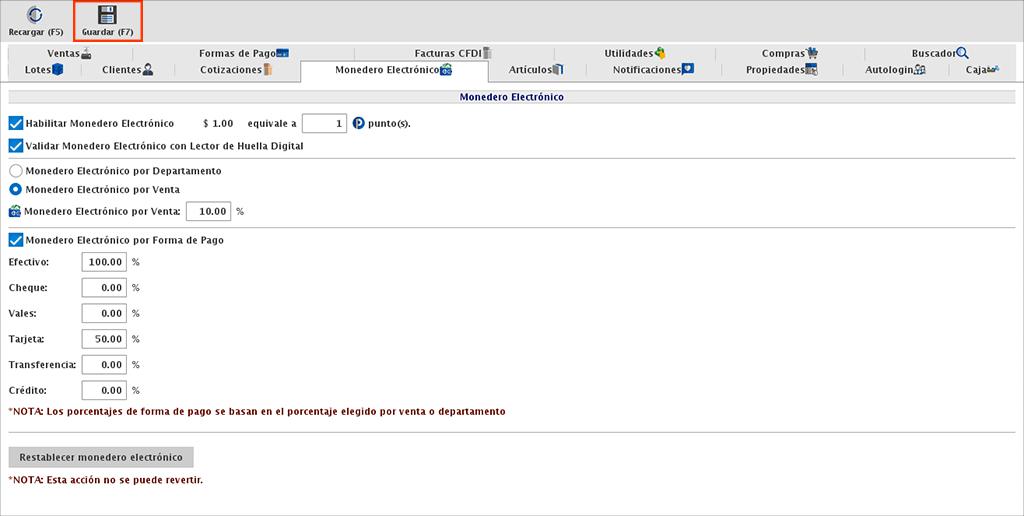Viewport: 1024px width, 516px height.
Task: Focus the points equivalence input field
Action: (x=324, y=124)
